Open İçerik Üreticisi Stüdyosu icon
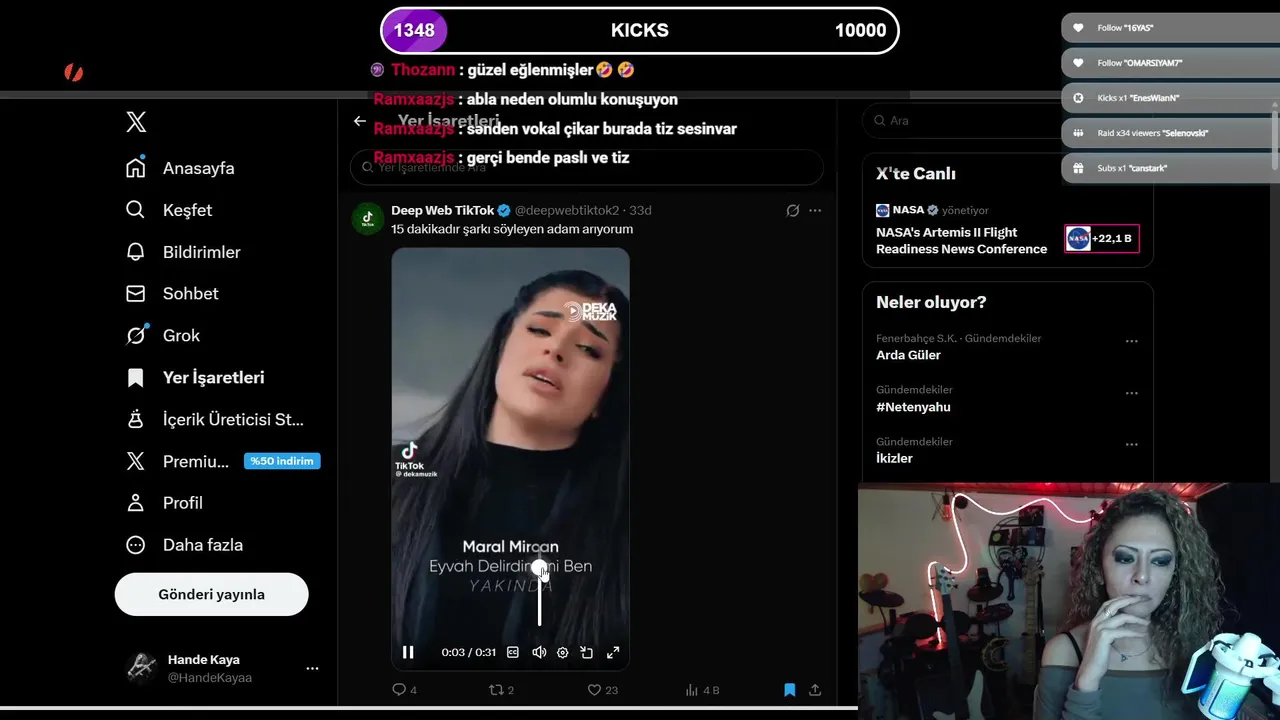This screenshot has width=1280, height=720. tap(136, 420)
